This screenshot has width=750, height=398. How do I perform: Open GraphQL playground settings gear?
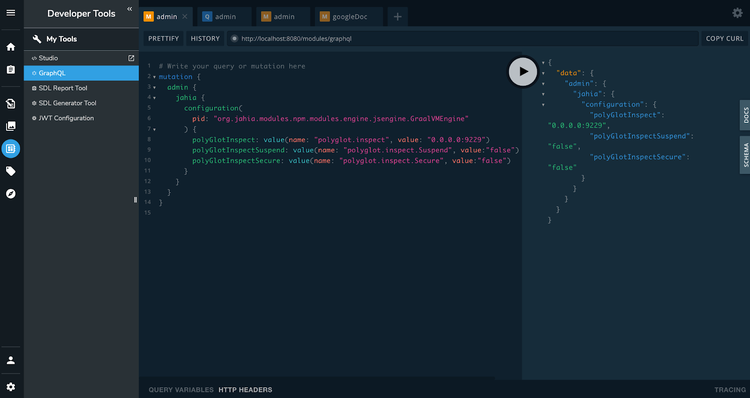tap(737, 13)
